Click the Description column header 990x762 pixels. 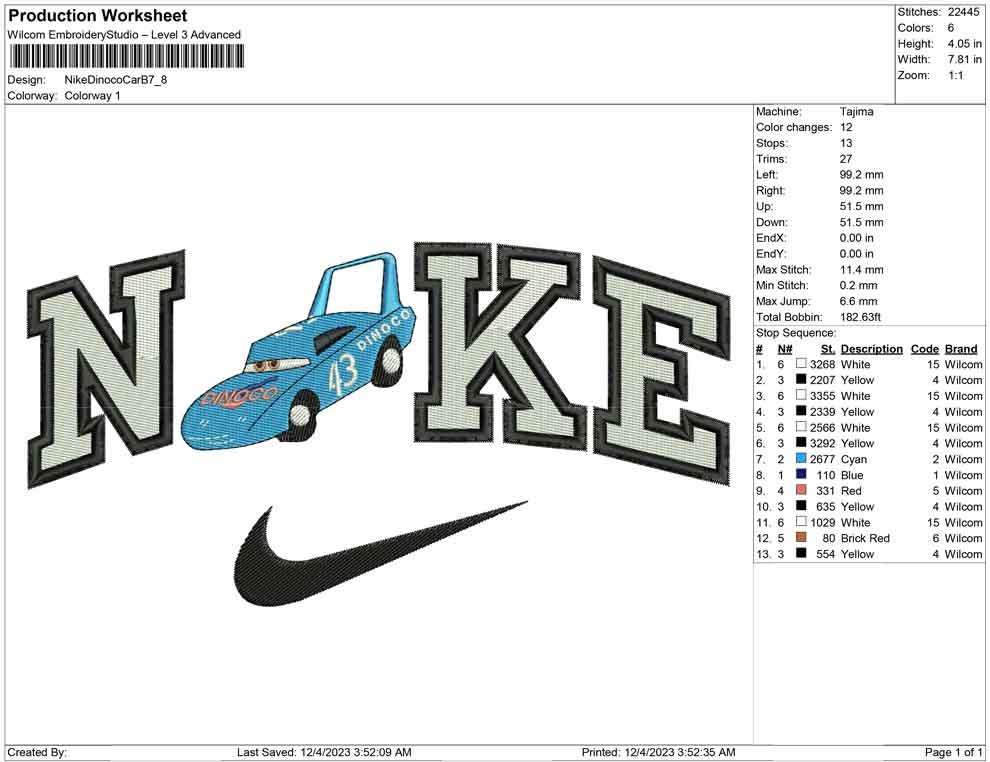pos(871,348)
